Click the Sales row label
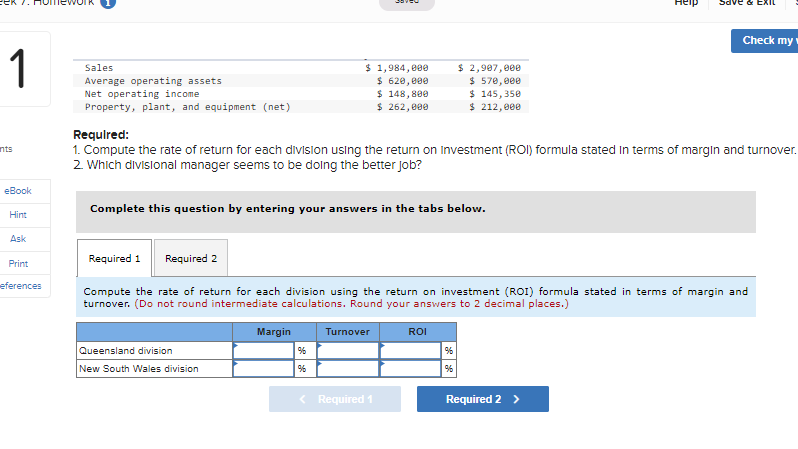Viewport: 798px width, 449px height. [x=99, y=68]
